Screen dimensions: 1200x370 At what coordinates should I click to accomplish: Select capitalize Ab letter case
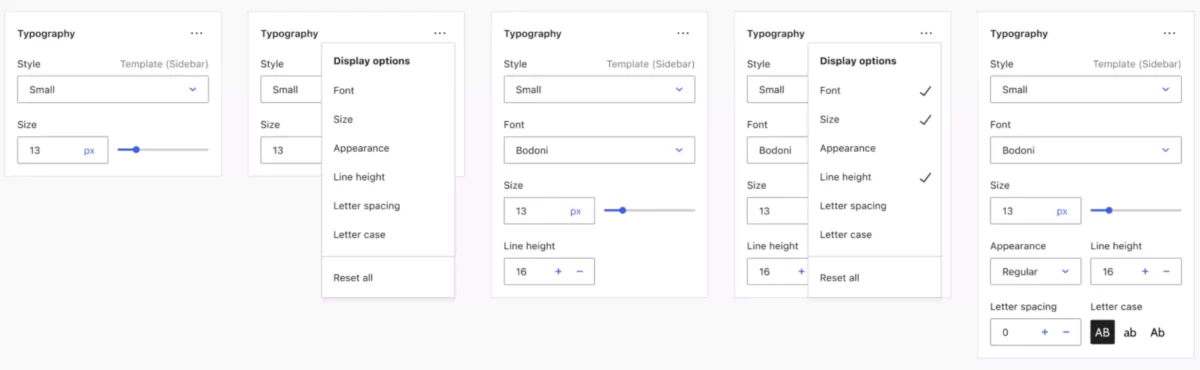[1157, 332]
